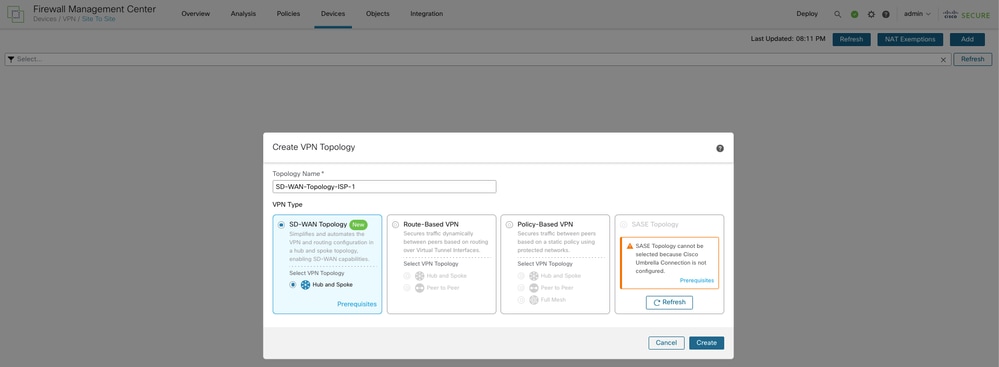
Task: Open the Policies menu
Action: pos(289,14)
